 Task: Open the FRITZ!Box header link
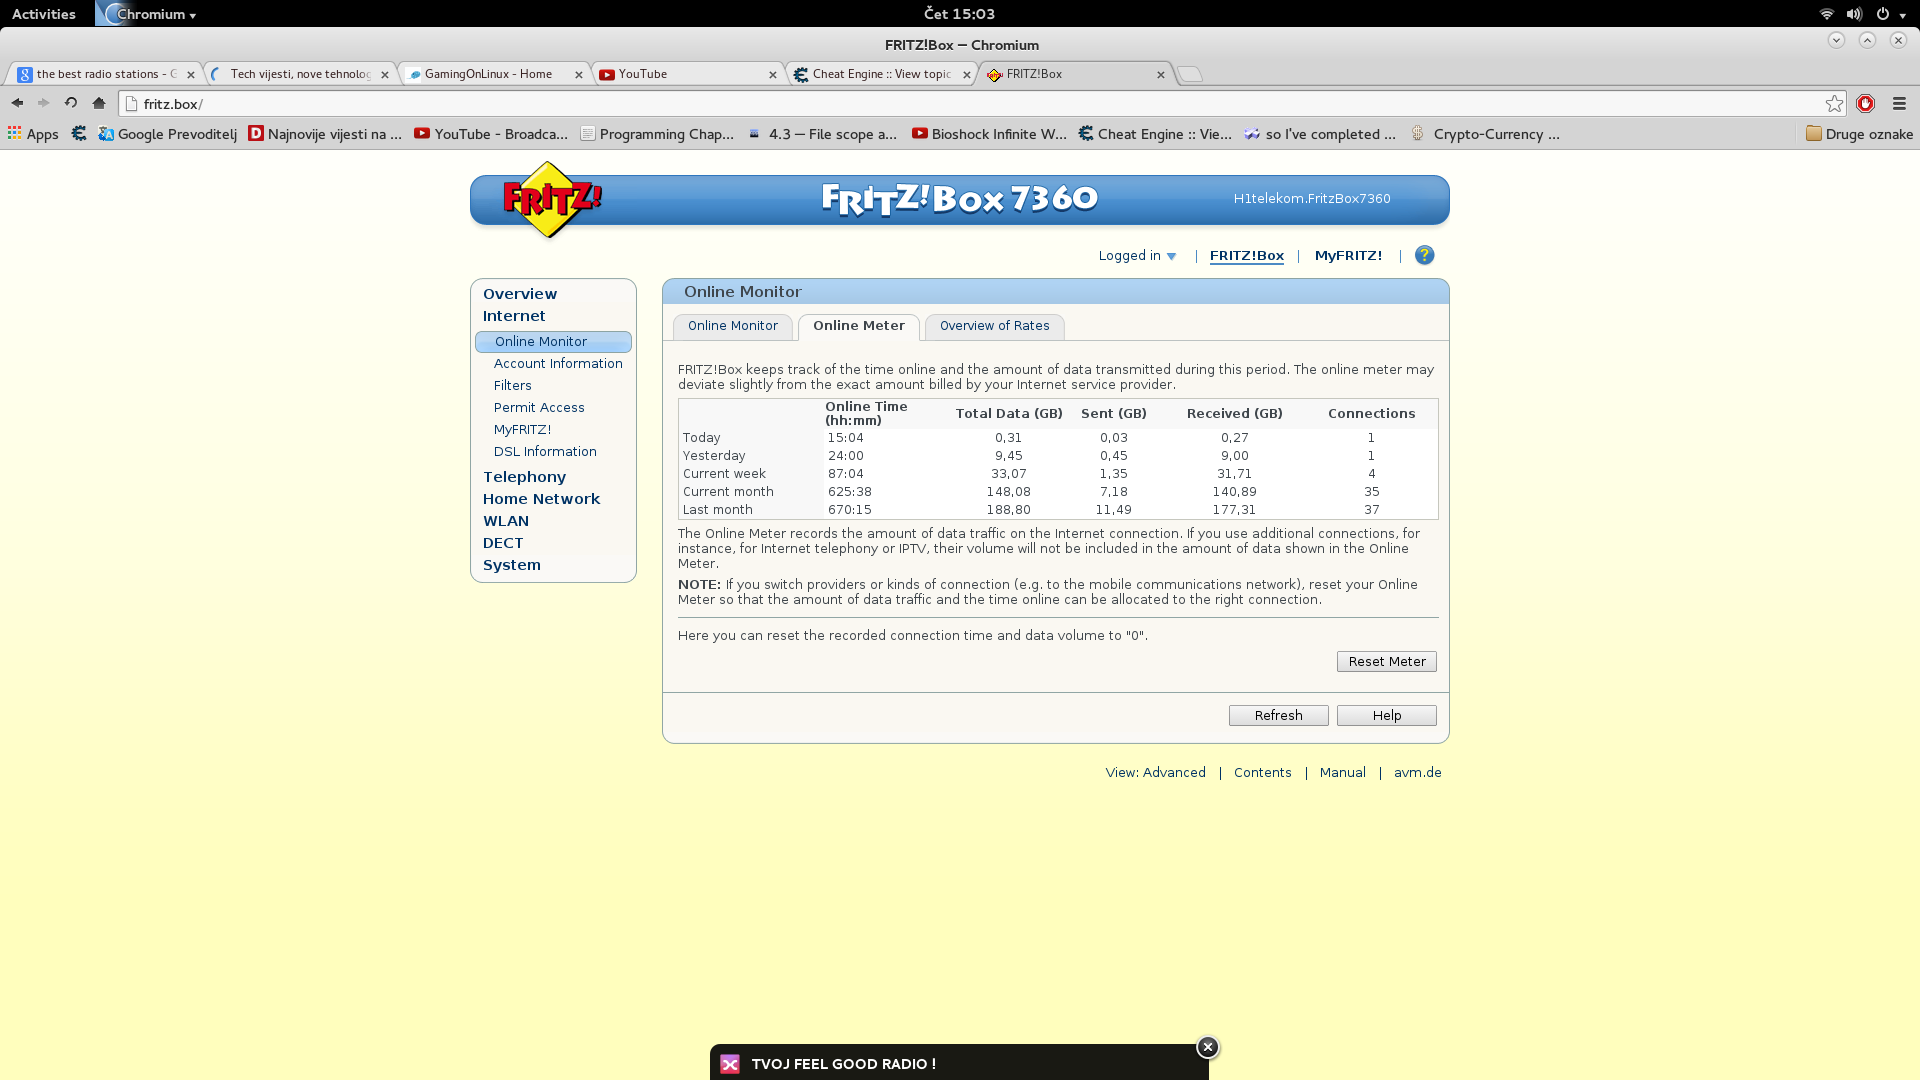click(1247, 256)
